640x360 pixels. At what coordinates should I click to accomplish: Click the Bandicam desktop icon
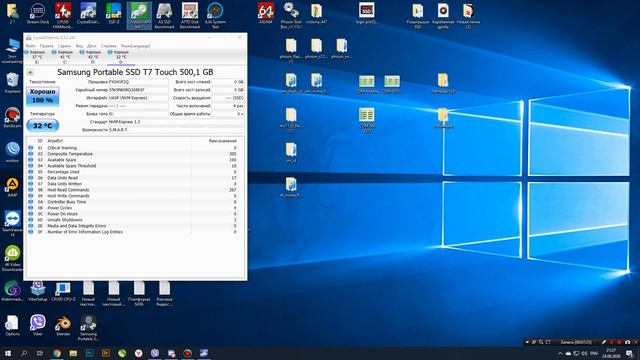pyautogui.click(x=12, y=118)
